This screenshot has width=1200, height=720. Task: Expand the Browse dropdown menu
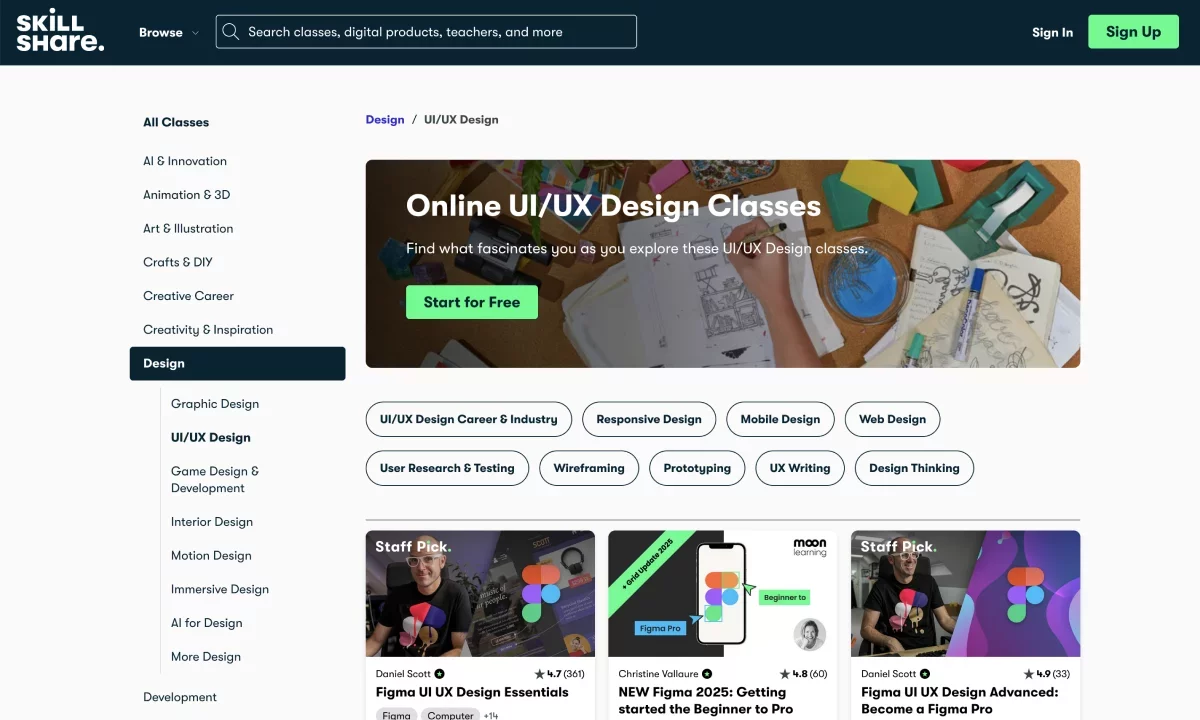point(168,32)
